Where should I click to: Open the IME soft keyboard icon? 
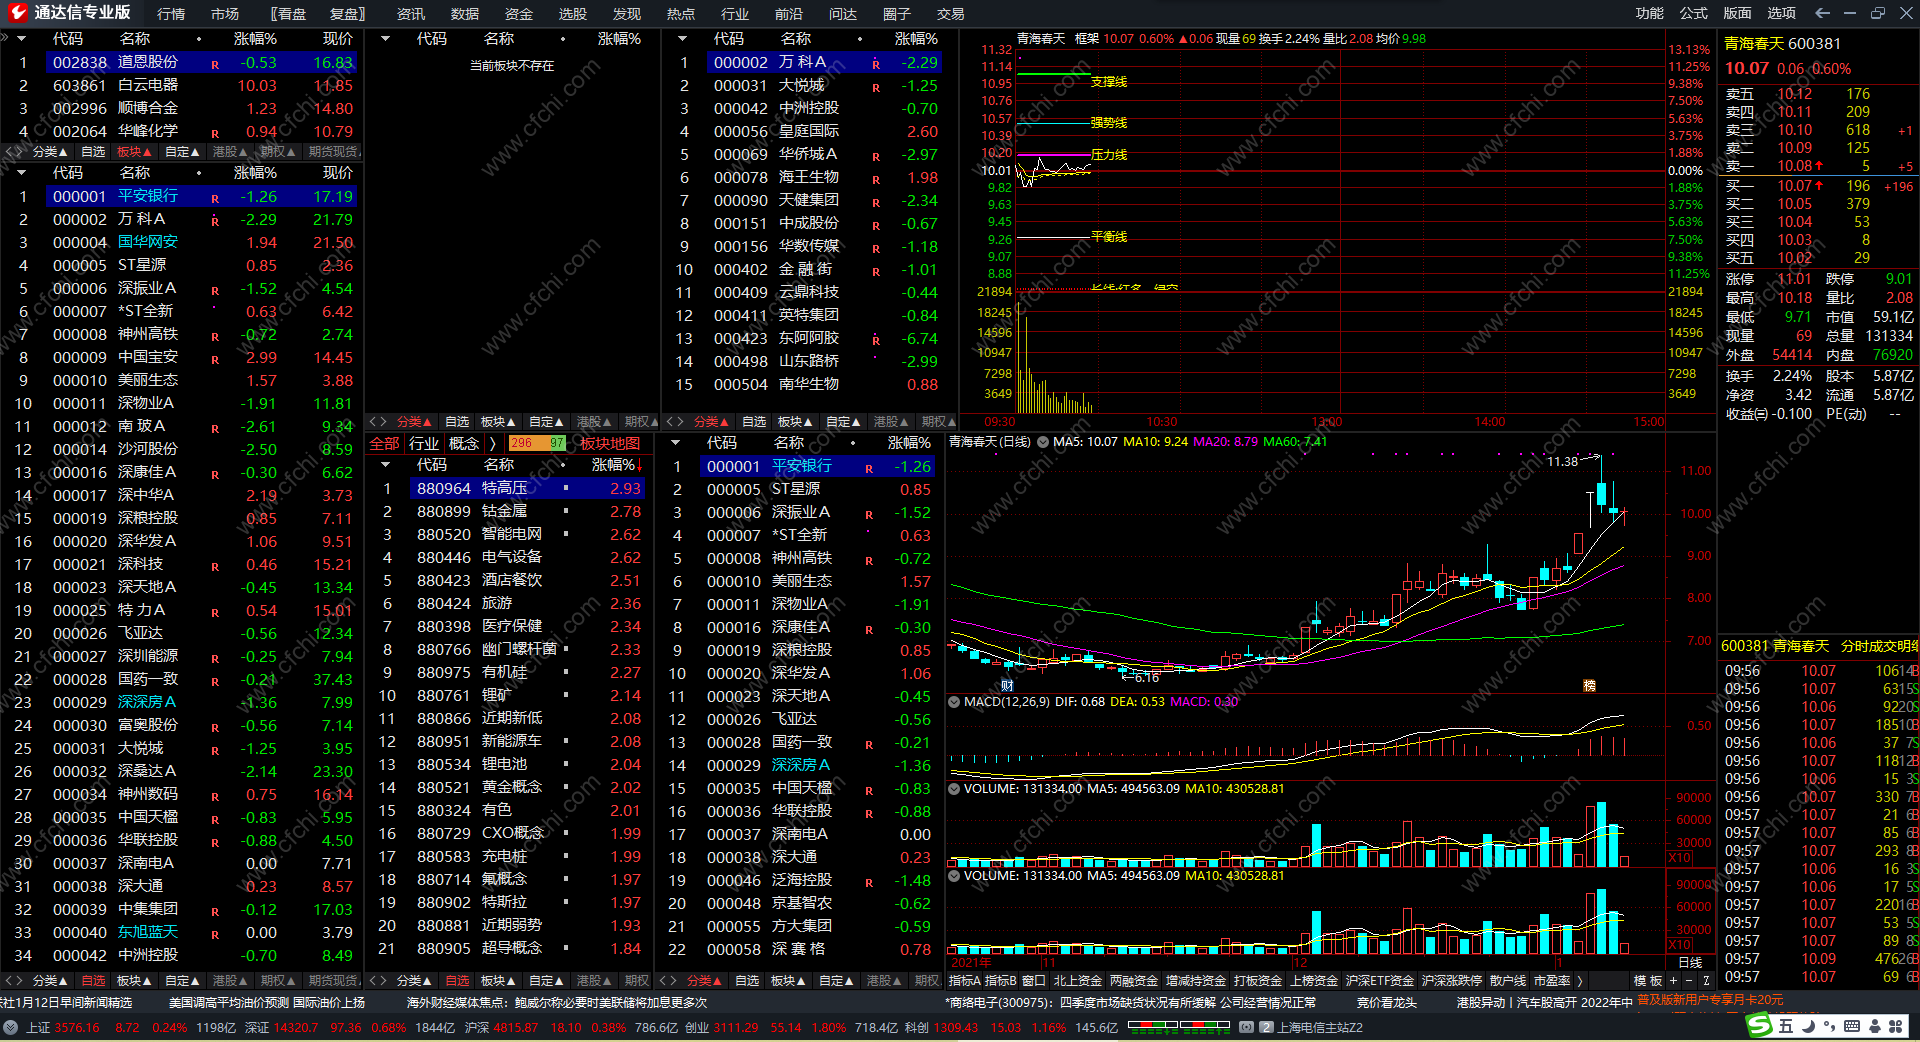[1851, 1026]
